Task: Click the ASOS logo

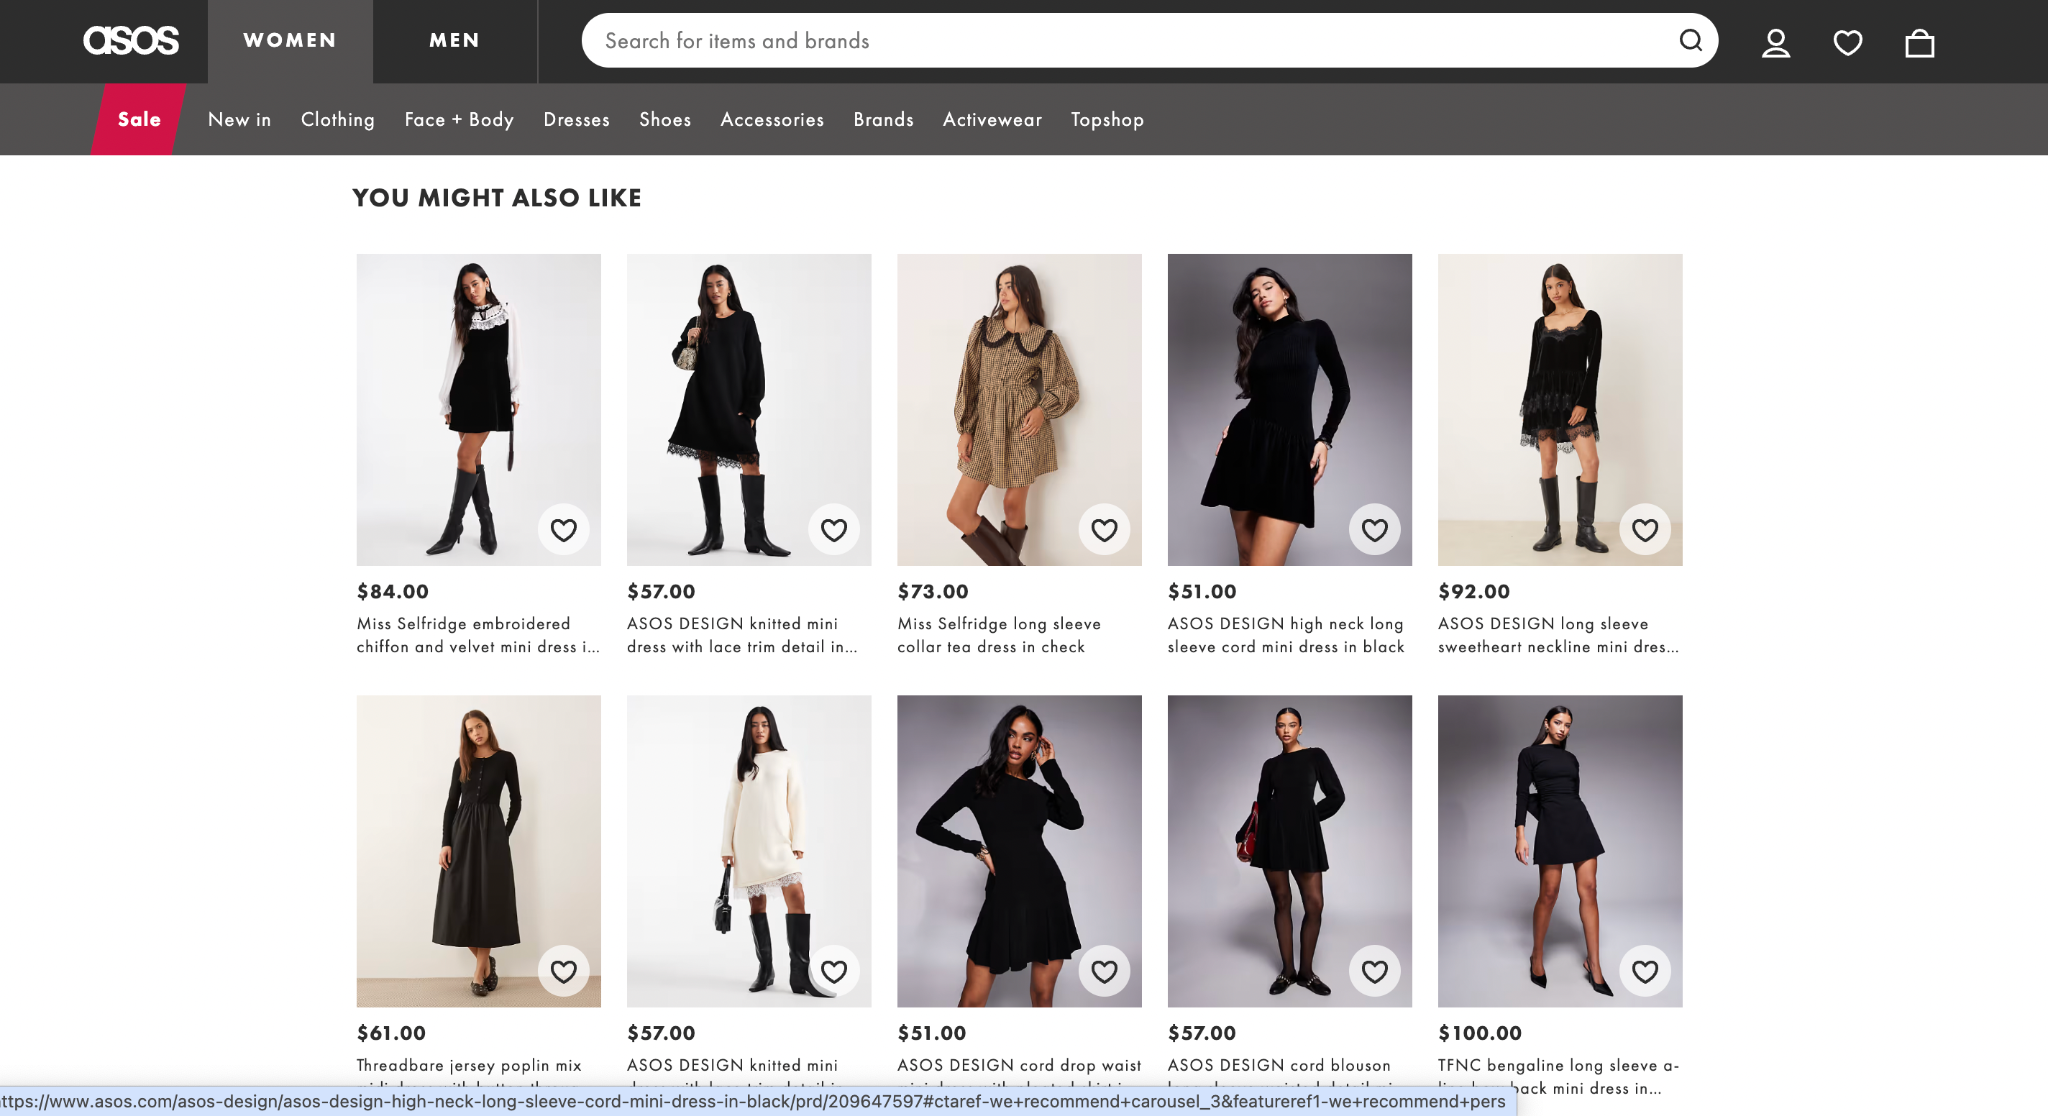Action: 131,41
